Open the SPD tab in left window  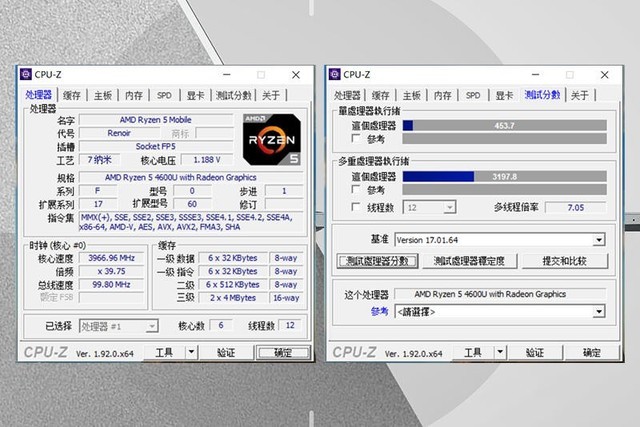pos(164,96)
